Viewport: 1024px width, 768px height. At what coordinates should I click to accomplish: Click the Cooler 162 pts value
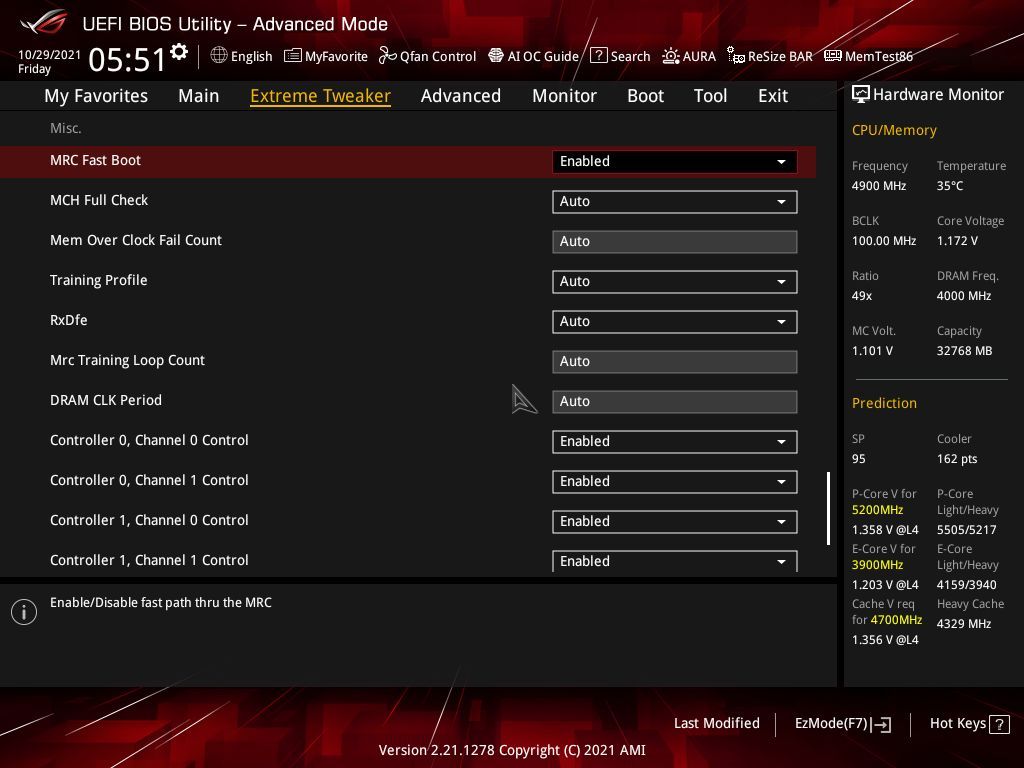957,458
